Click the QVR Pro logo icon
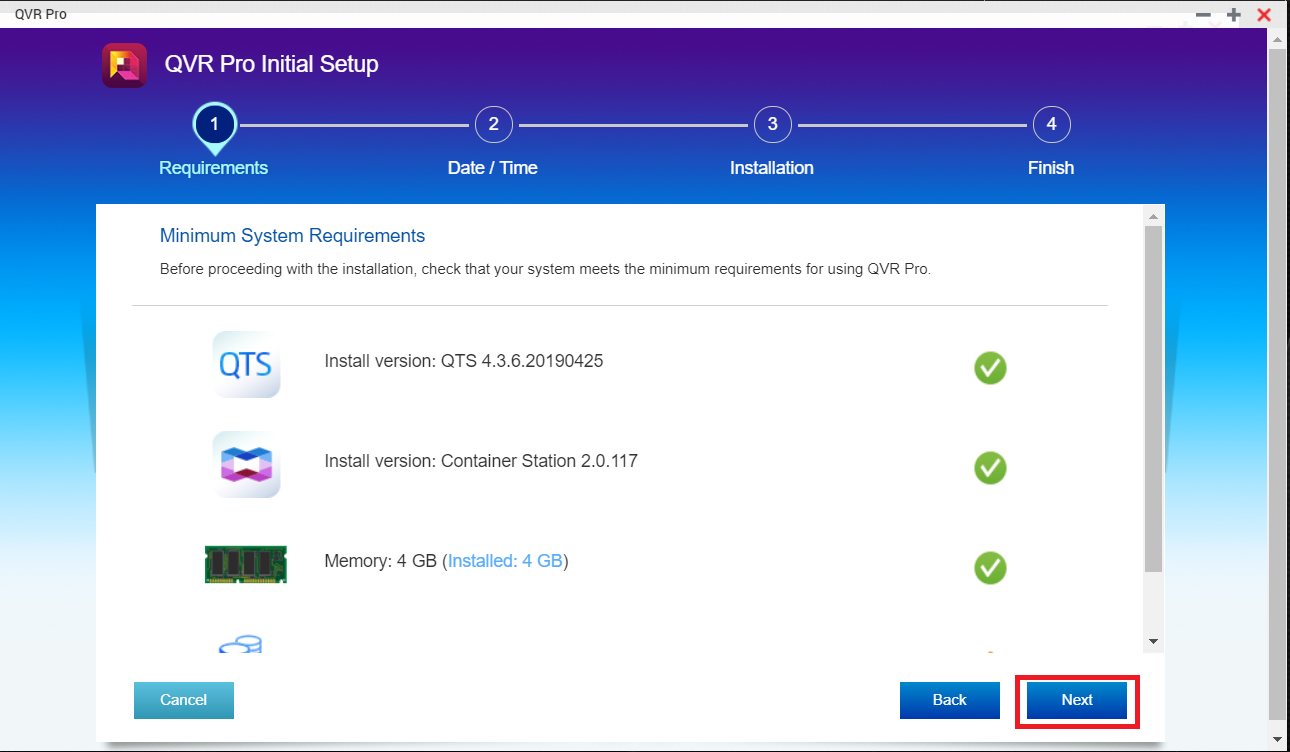1290x752 pixels. [x=124, y=65]
